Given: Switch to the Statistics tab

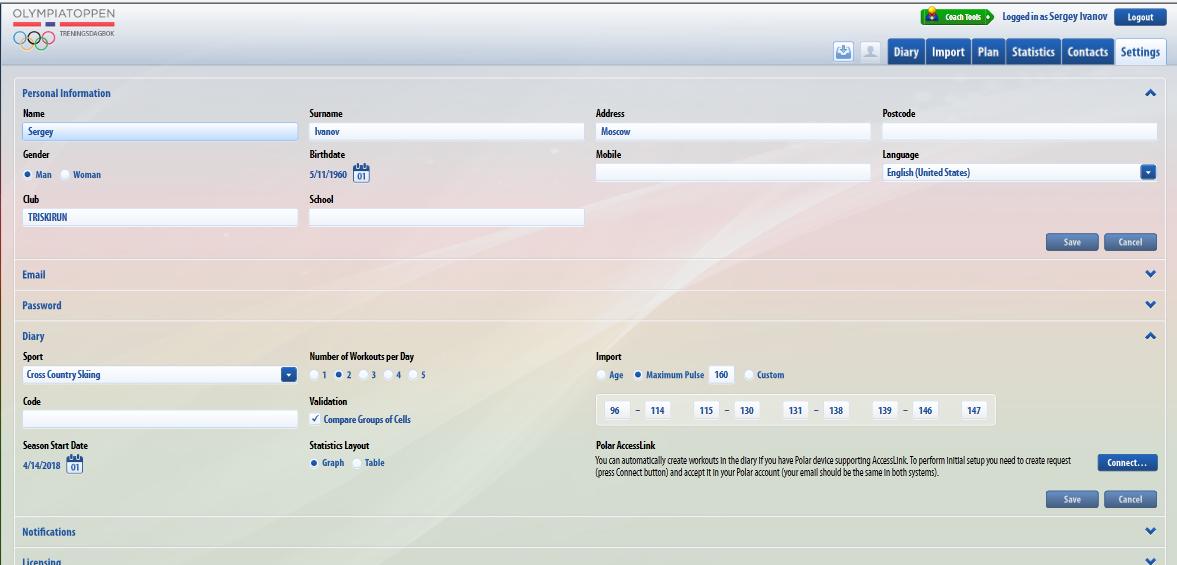Looking at the screenshot, I should 1033,52.
